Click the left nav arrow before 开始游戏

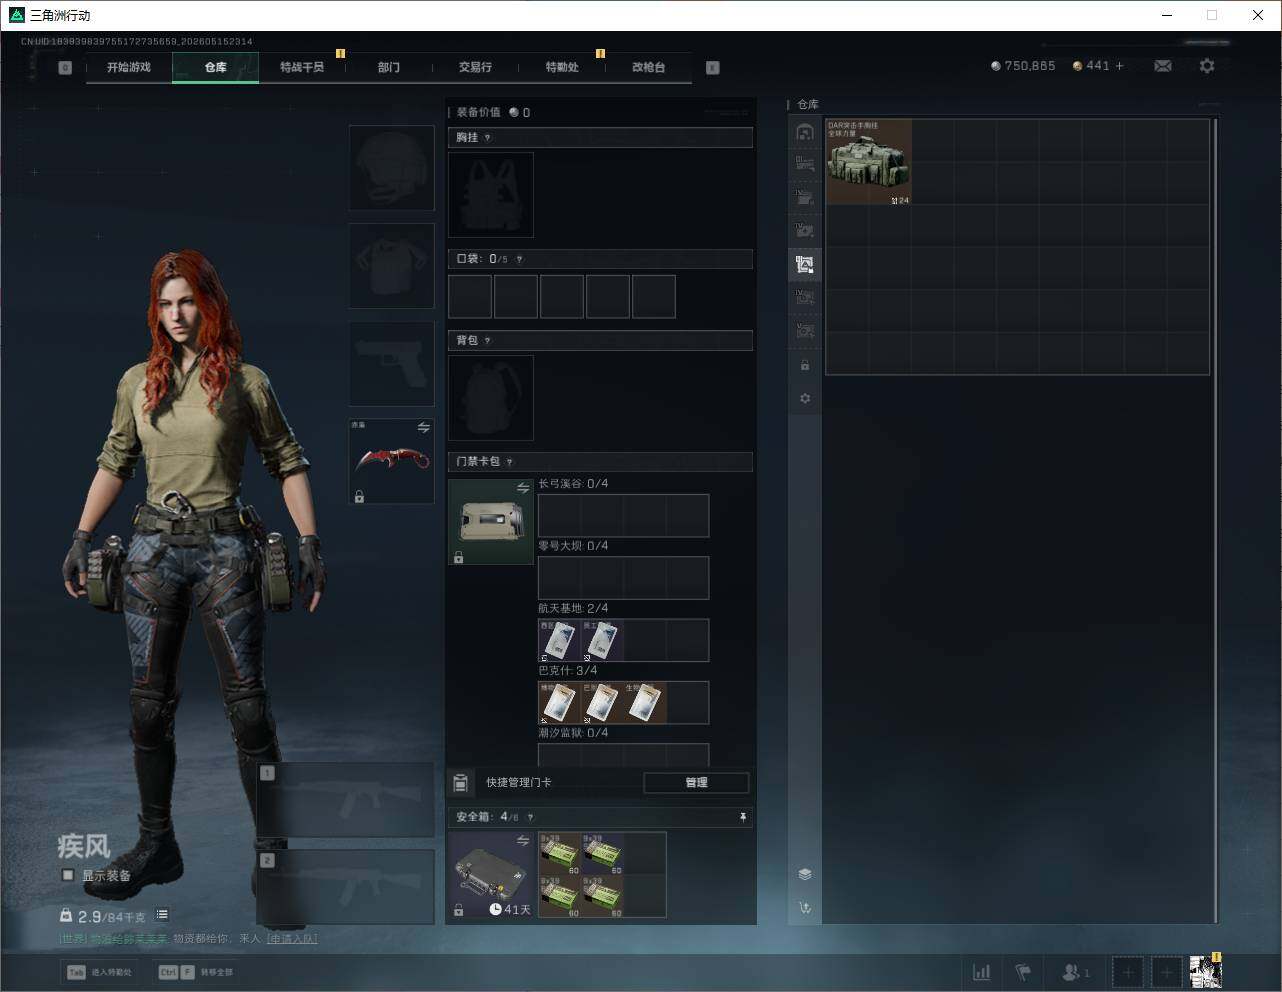tap(65, 68)
